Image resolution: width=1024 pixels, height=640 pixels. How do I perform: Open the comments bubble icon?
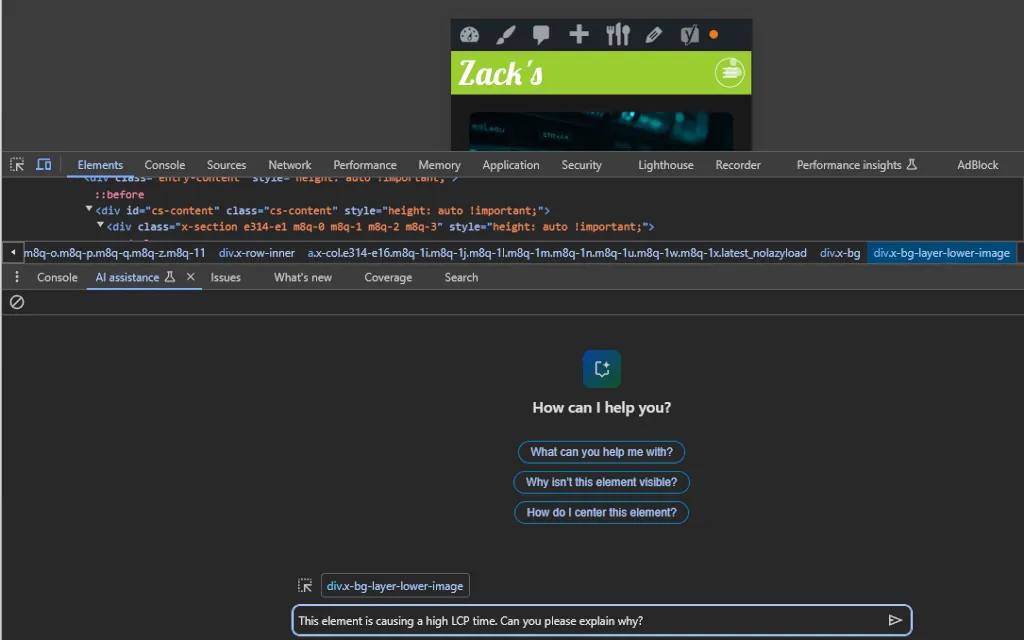coord(541,35)
